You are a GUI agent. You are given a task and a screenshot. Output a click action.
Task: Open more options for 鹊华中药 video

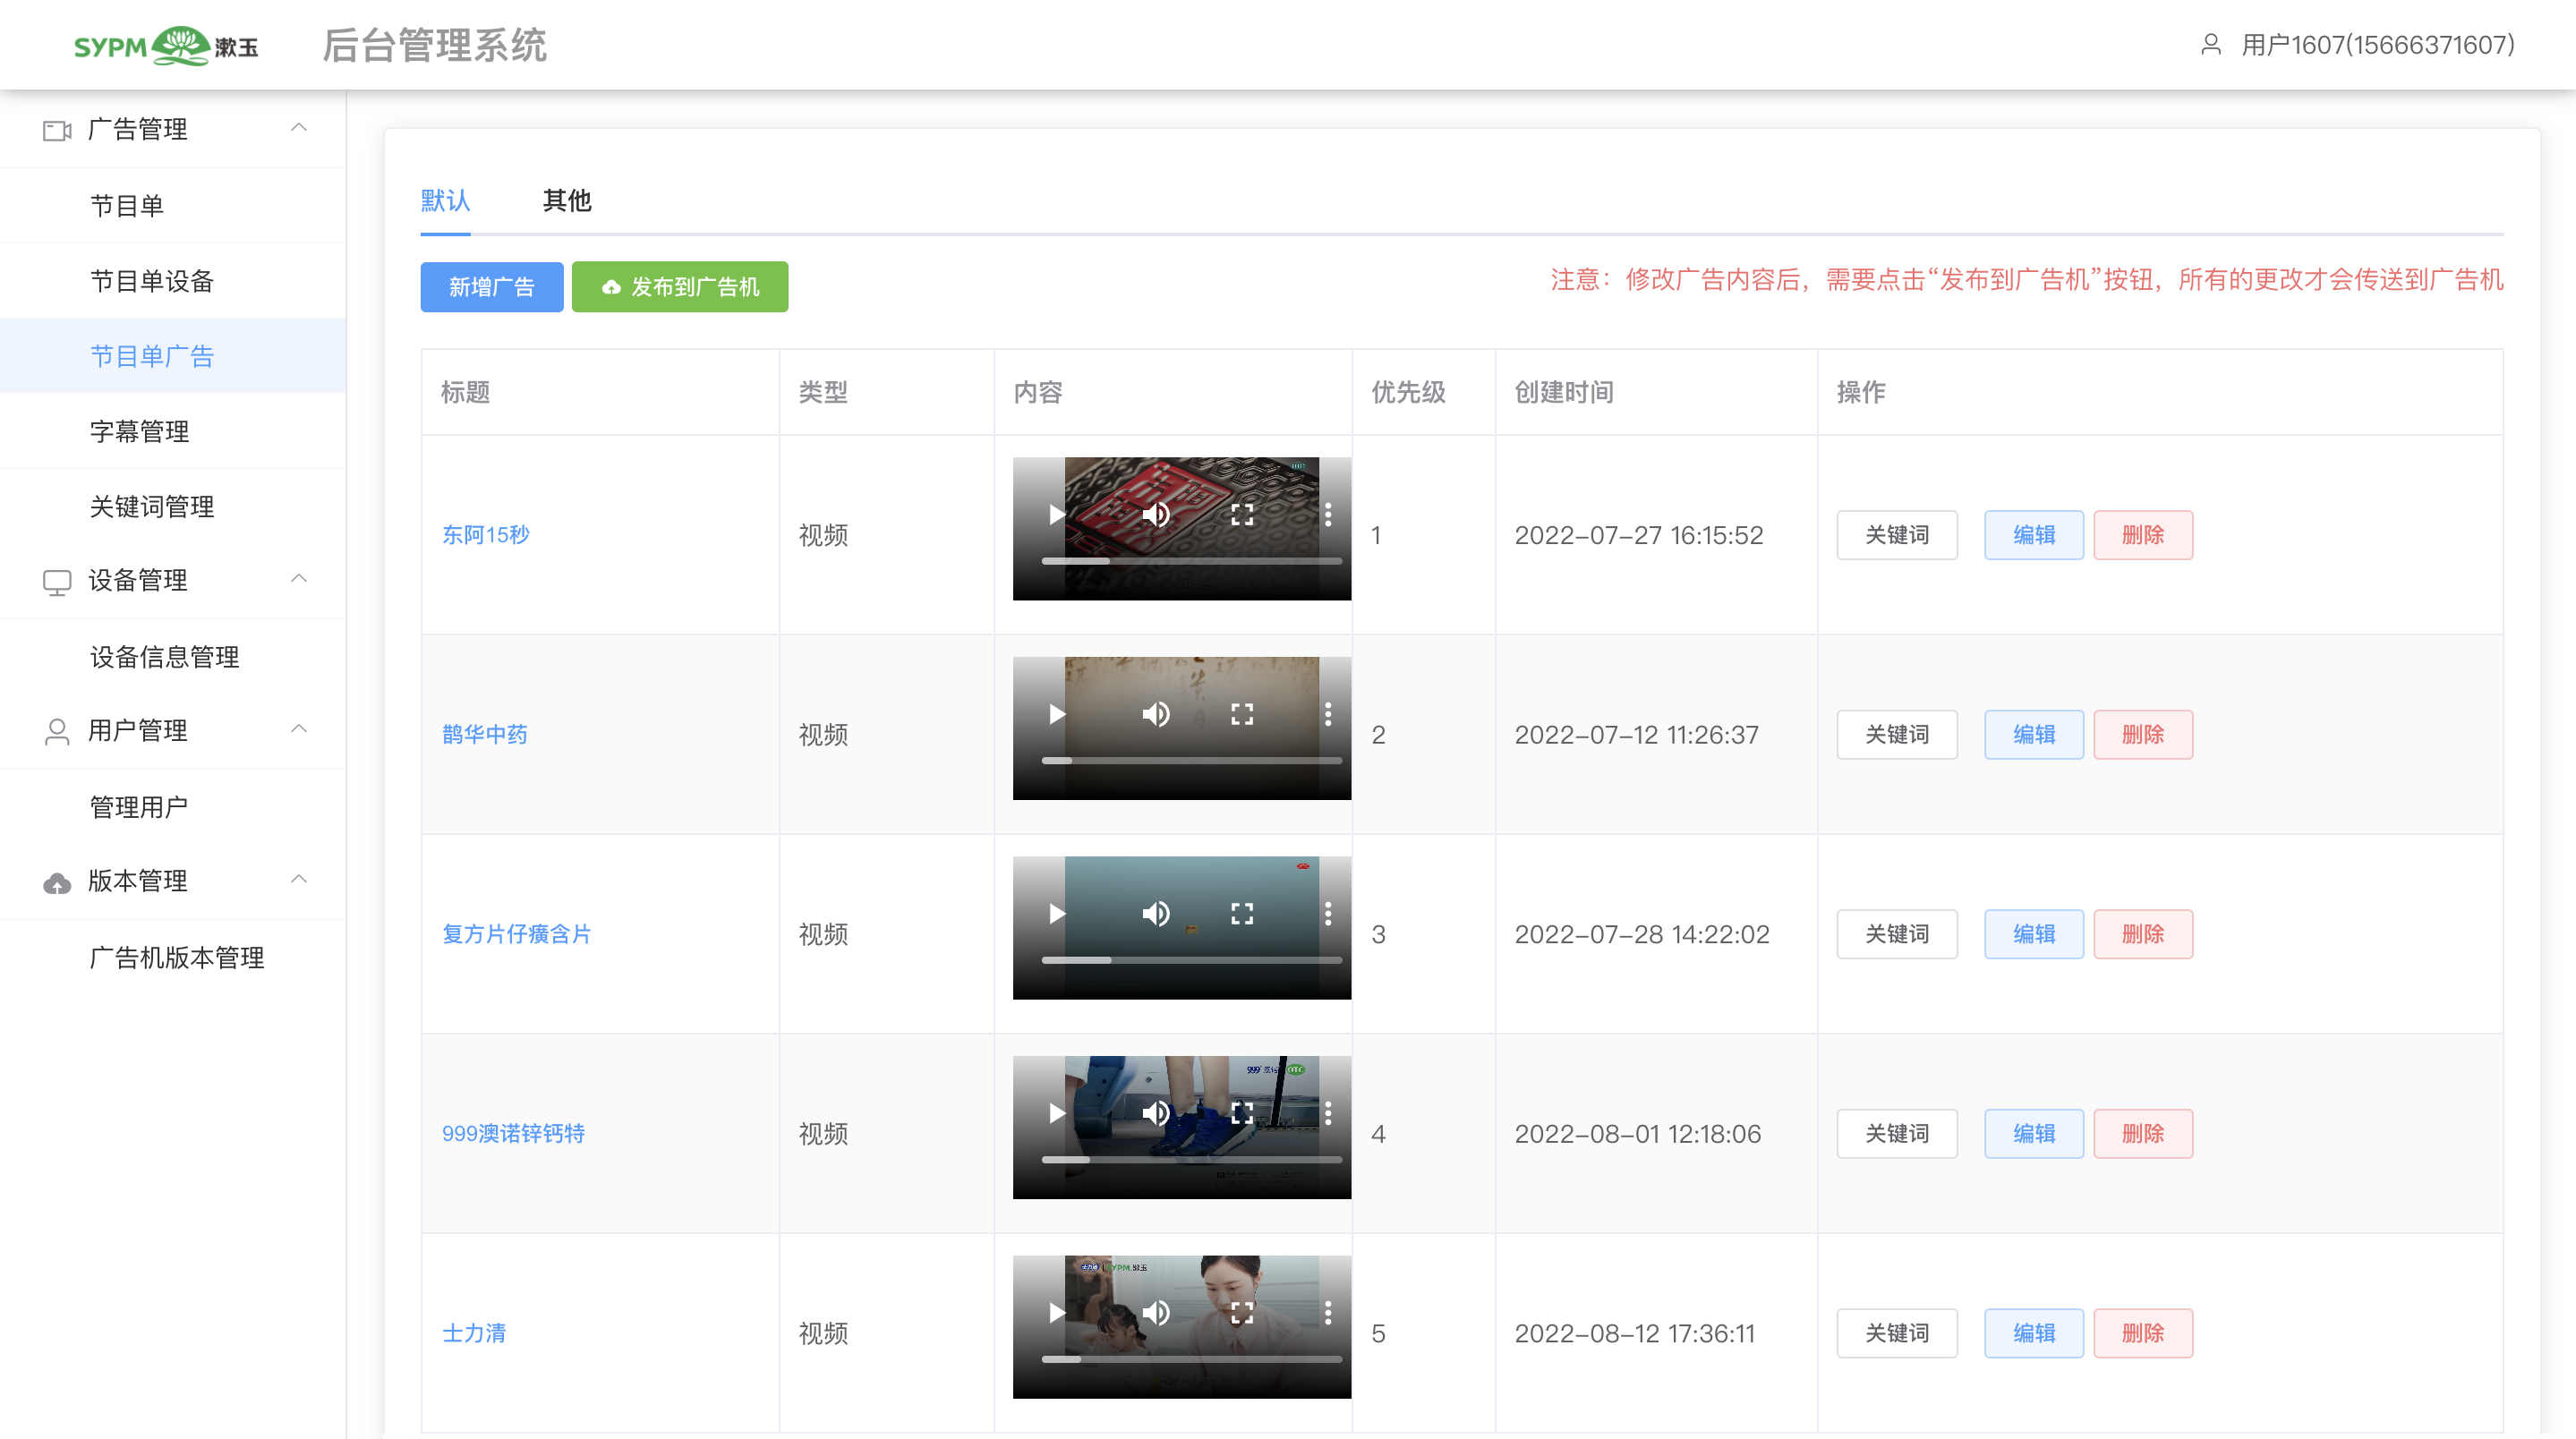pos(1328,714)
